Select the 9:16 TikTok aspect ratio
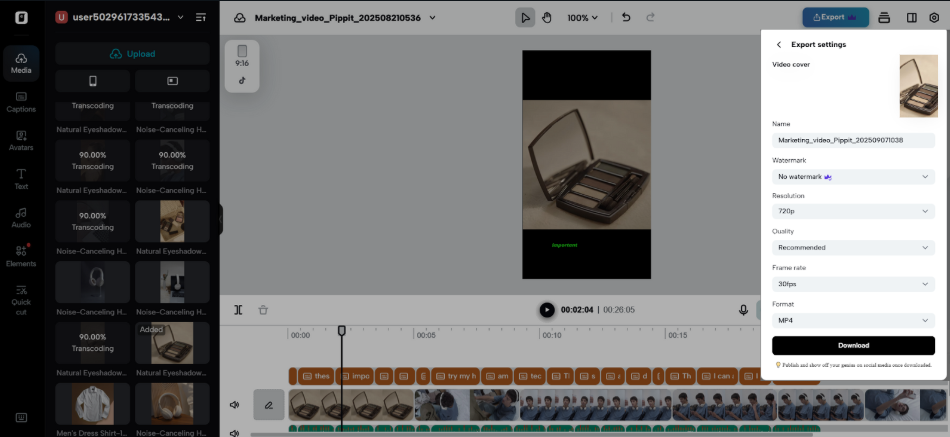This screenshot has width=950, height=437. pyautogui.click(x=242, y=66)
